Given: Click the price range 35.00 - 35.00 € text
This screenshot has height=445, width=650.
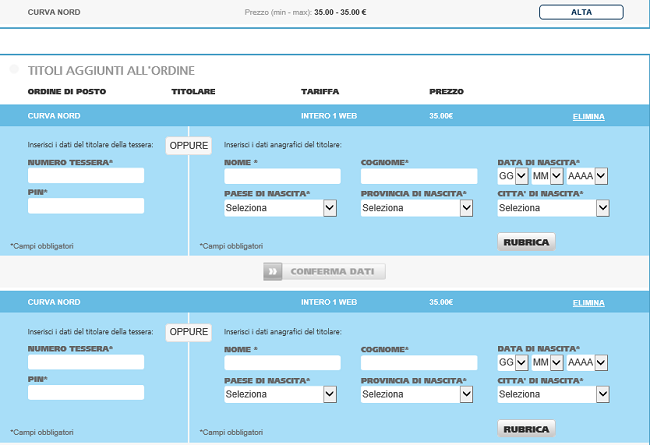Looking at the screenshot, I should pos(340,12).
